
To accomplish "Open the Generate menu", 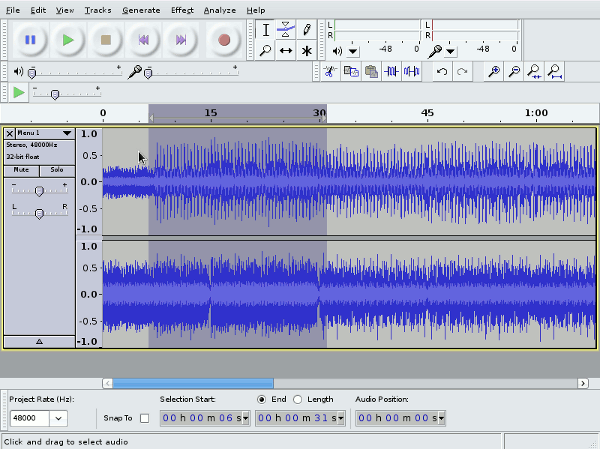I will [140, 9].
